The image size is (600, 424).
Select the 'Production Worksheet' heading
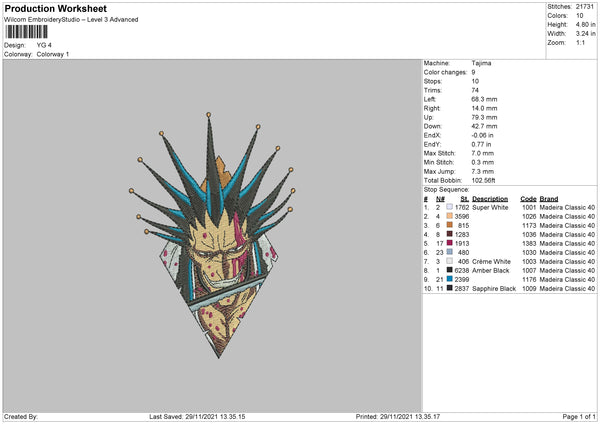(x=55, y=8)
